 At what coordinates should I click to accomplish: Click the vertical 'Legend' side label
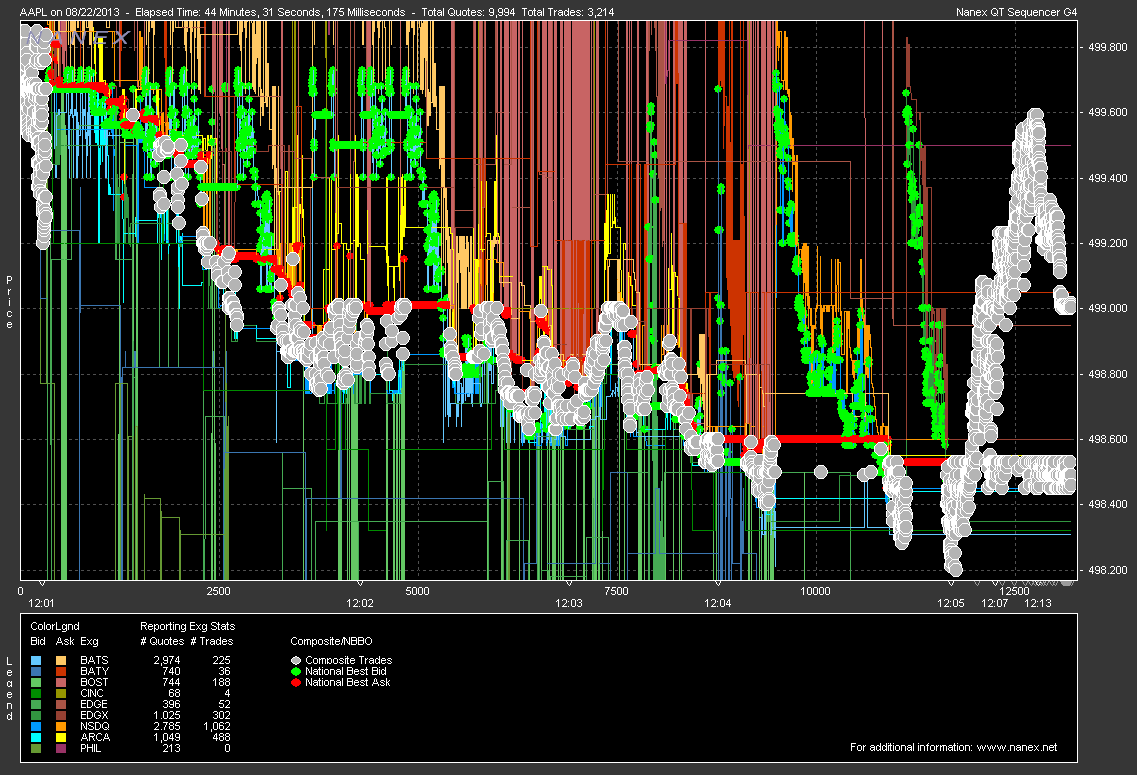click(9, 688)
